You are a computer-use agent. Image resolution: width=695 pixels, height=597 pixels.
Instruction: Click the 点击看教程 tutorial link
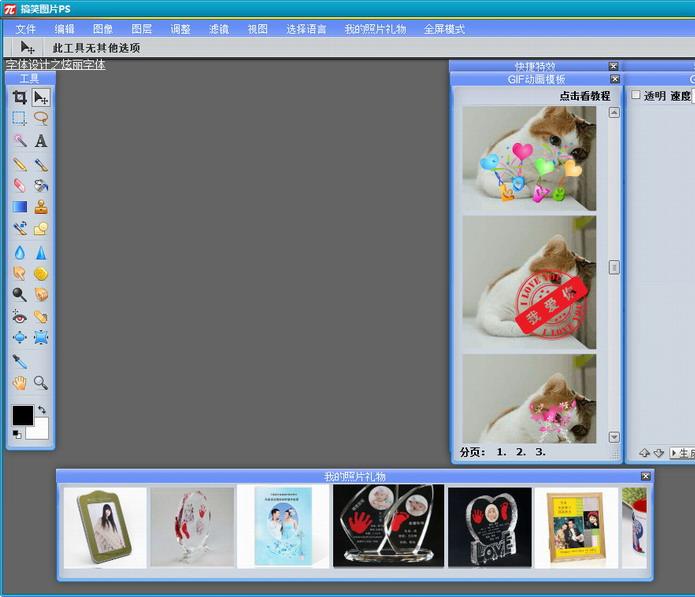(x=584, y=96)
